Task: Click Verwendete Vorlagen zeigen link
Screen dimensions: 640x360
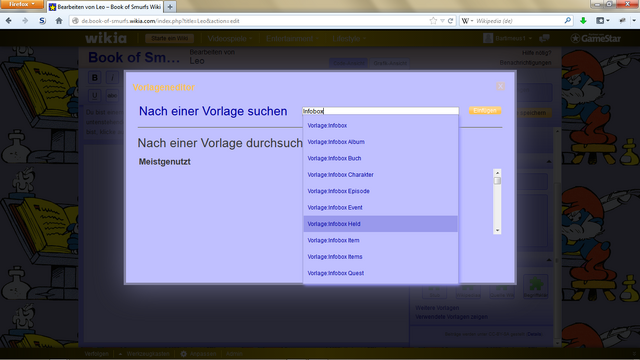Action: point(451,317)
